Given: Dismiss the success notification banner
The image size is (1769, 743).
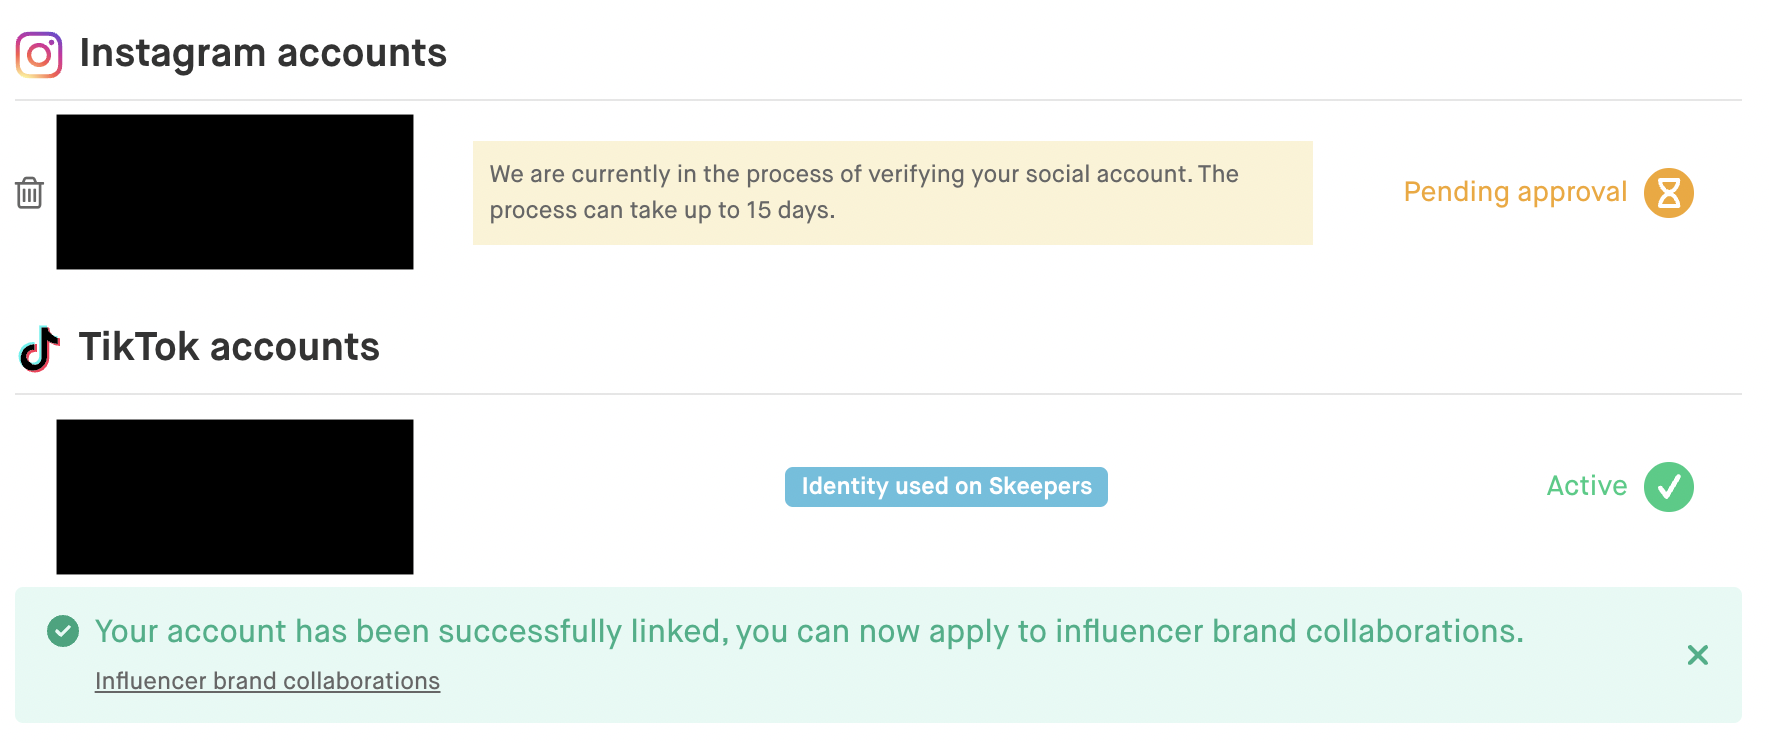Looking at the screenshot, I should 1698,655.
